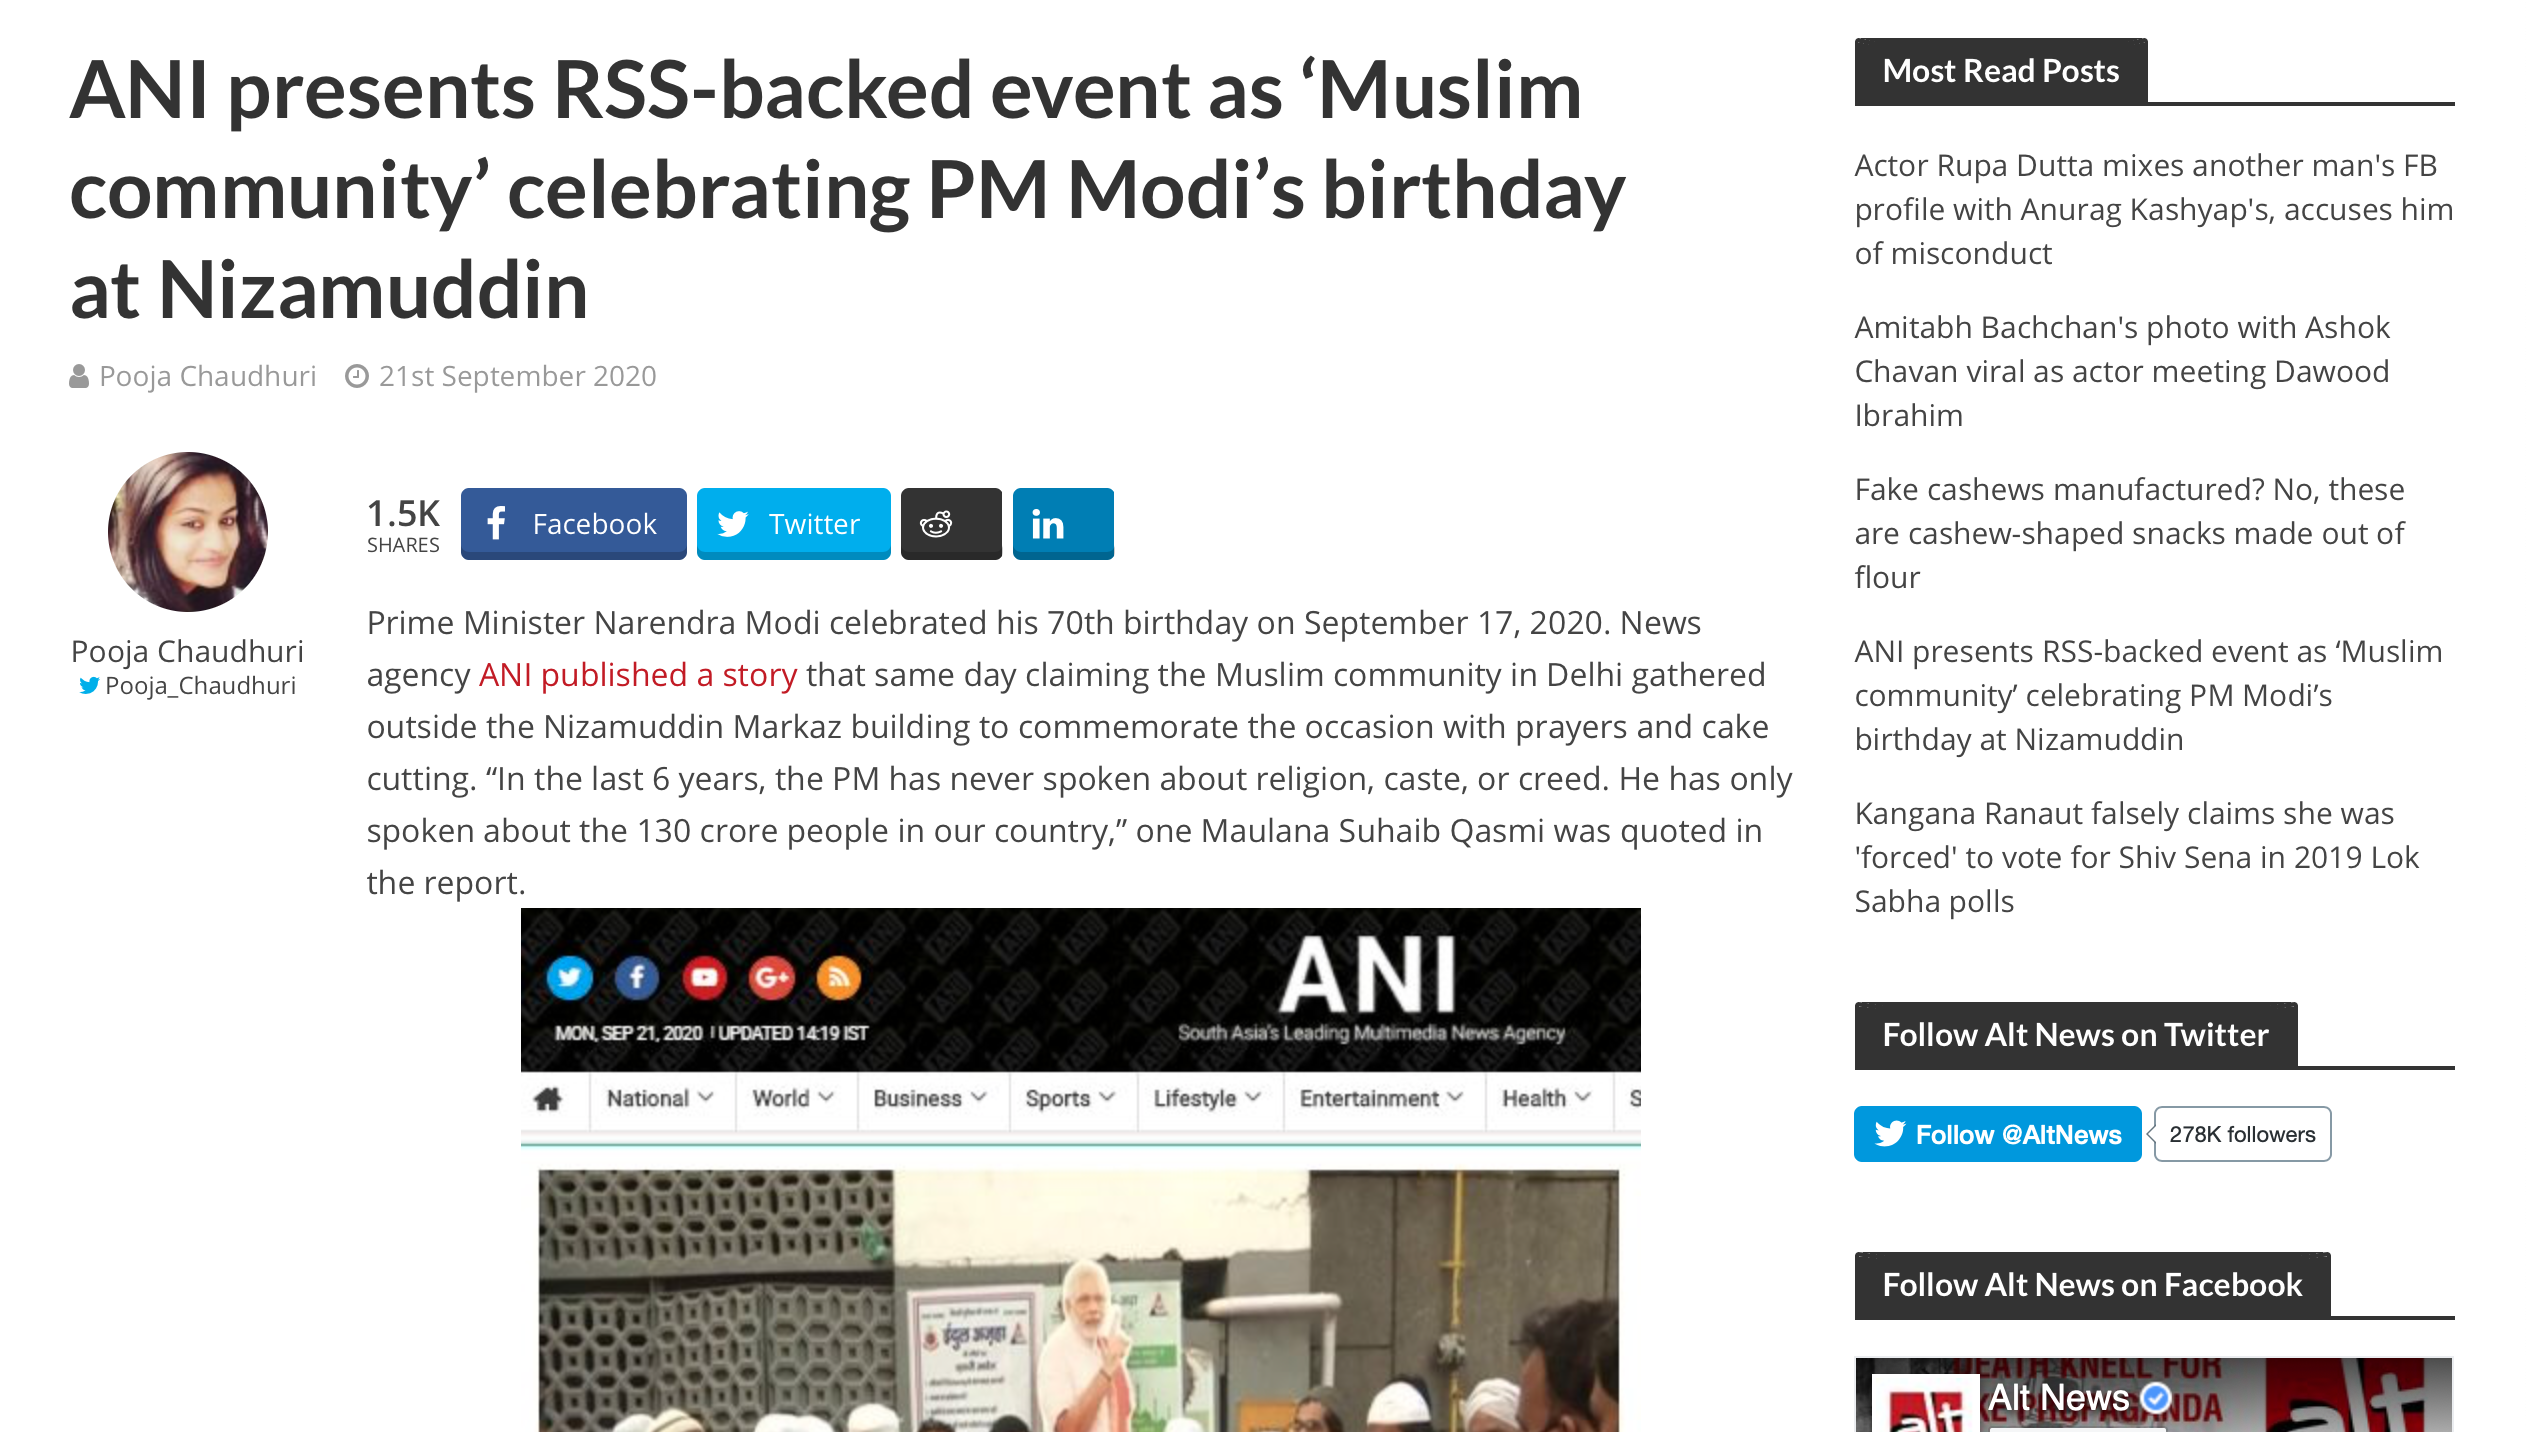2526x1432 pixels.
Task: Open Pooja Chaudhuri's author profile photo
Action: pyautogui.click(x=188, y=532)
